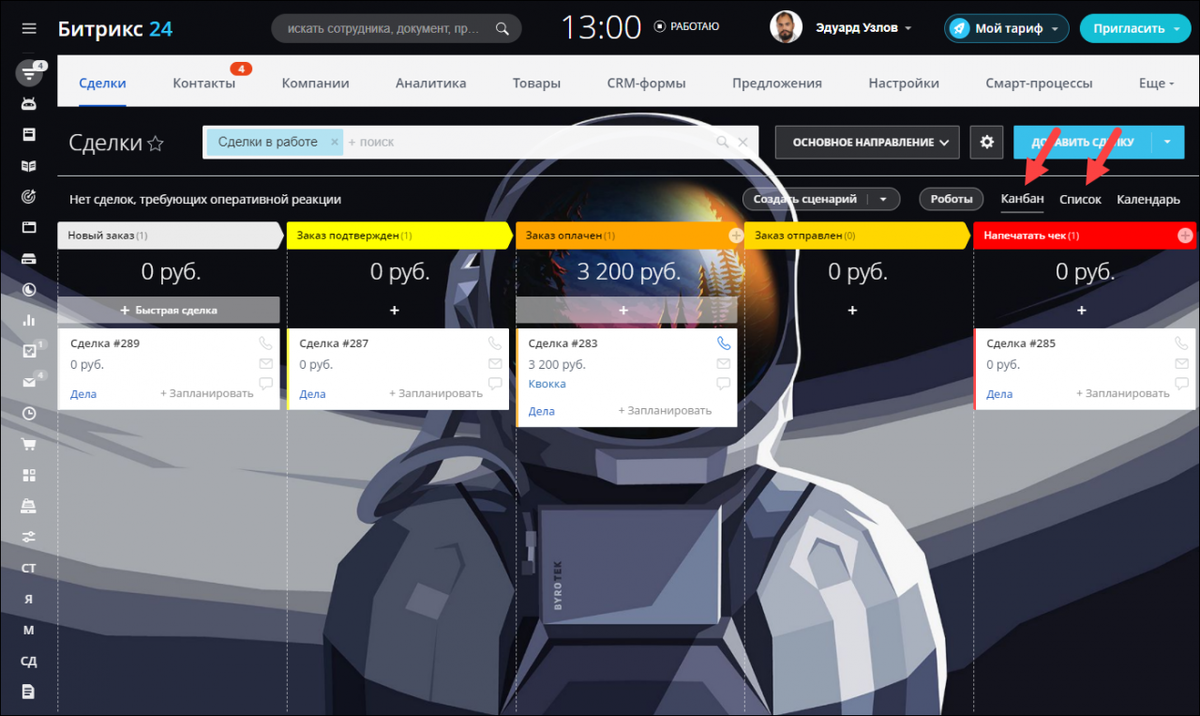Click the clock icon in sidebar
The width and height of the screenshot is (1200, 716).
pyautogui.click(x=29, y=412)
